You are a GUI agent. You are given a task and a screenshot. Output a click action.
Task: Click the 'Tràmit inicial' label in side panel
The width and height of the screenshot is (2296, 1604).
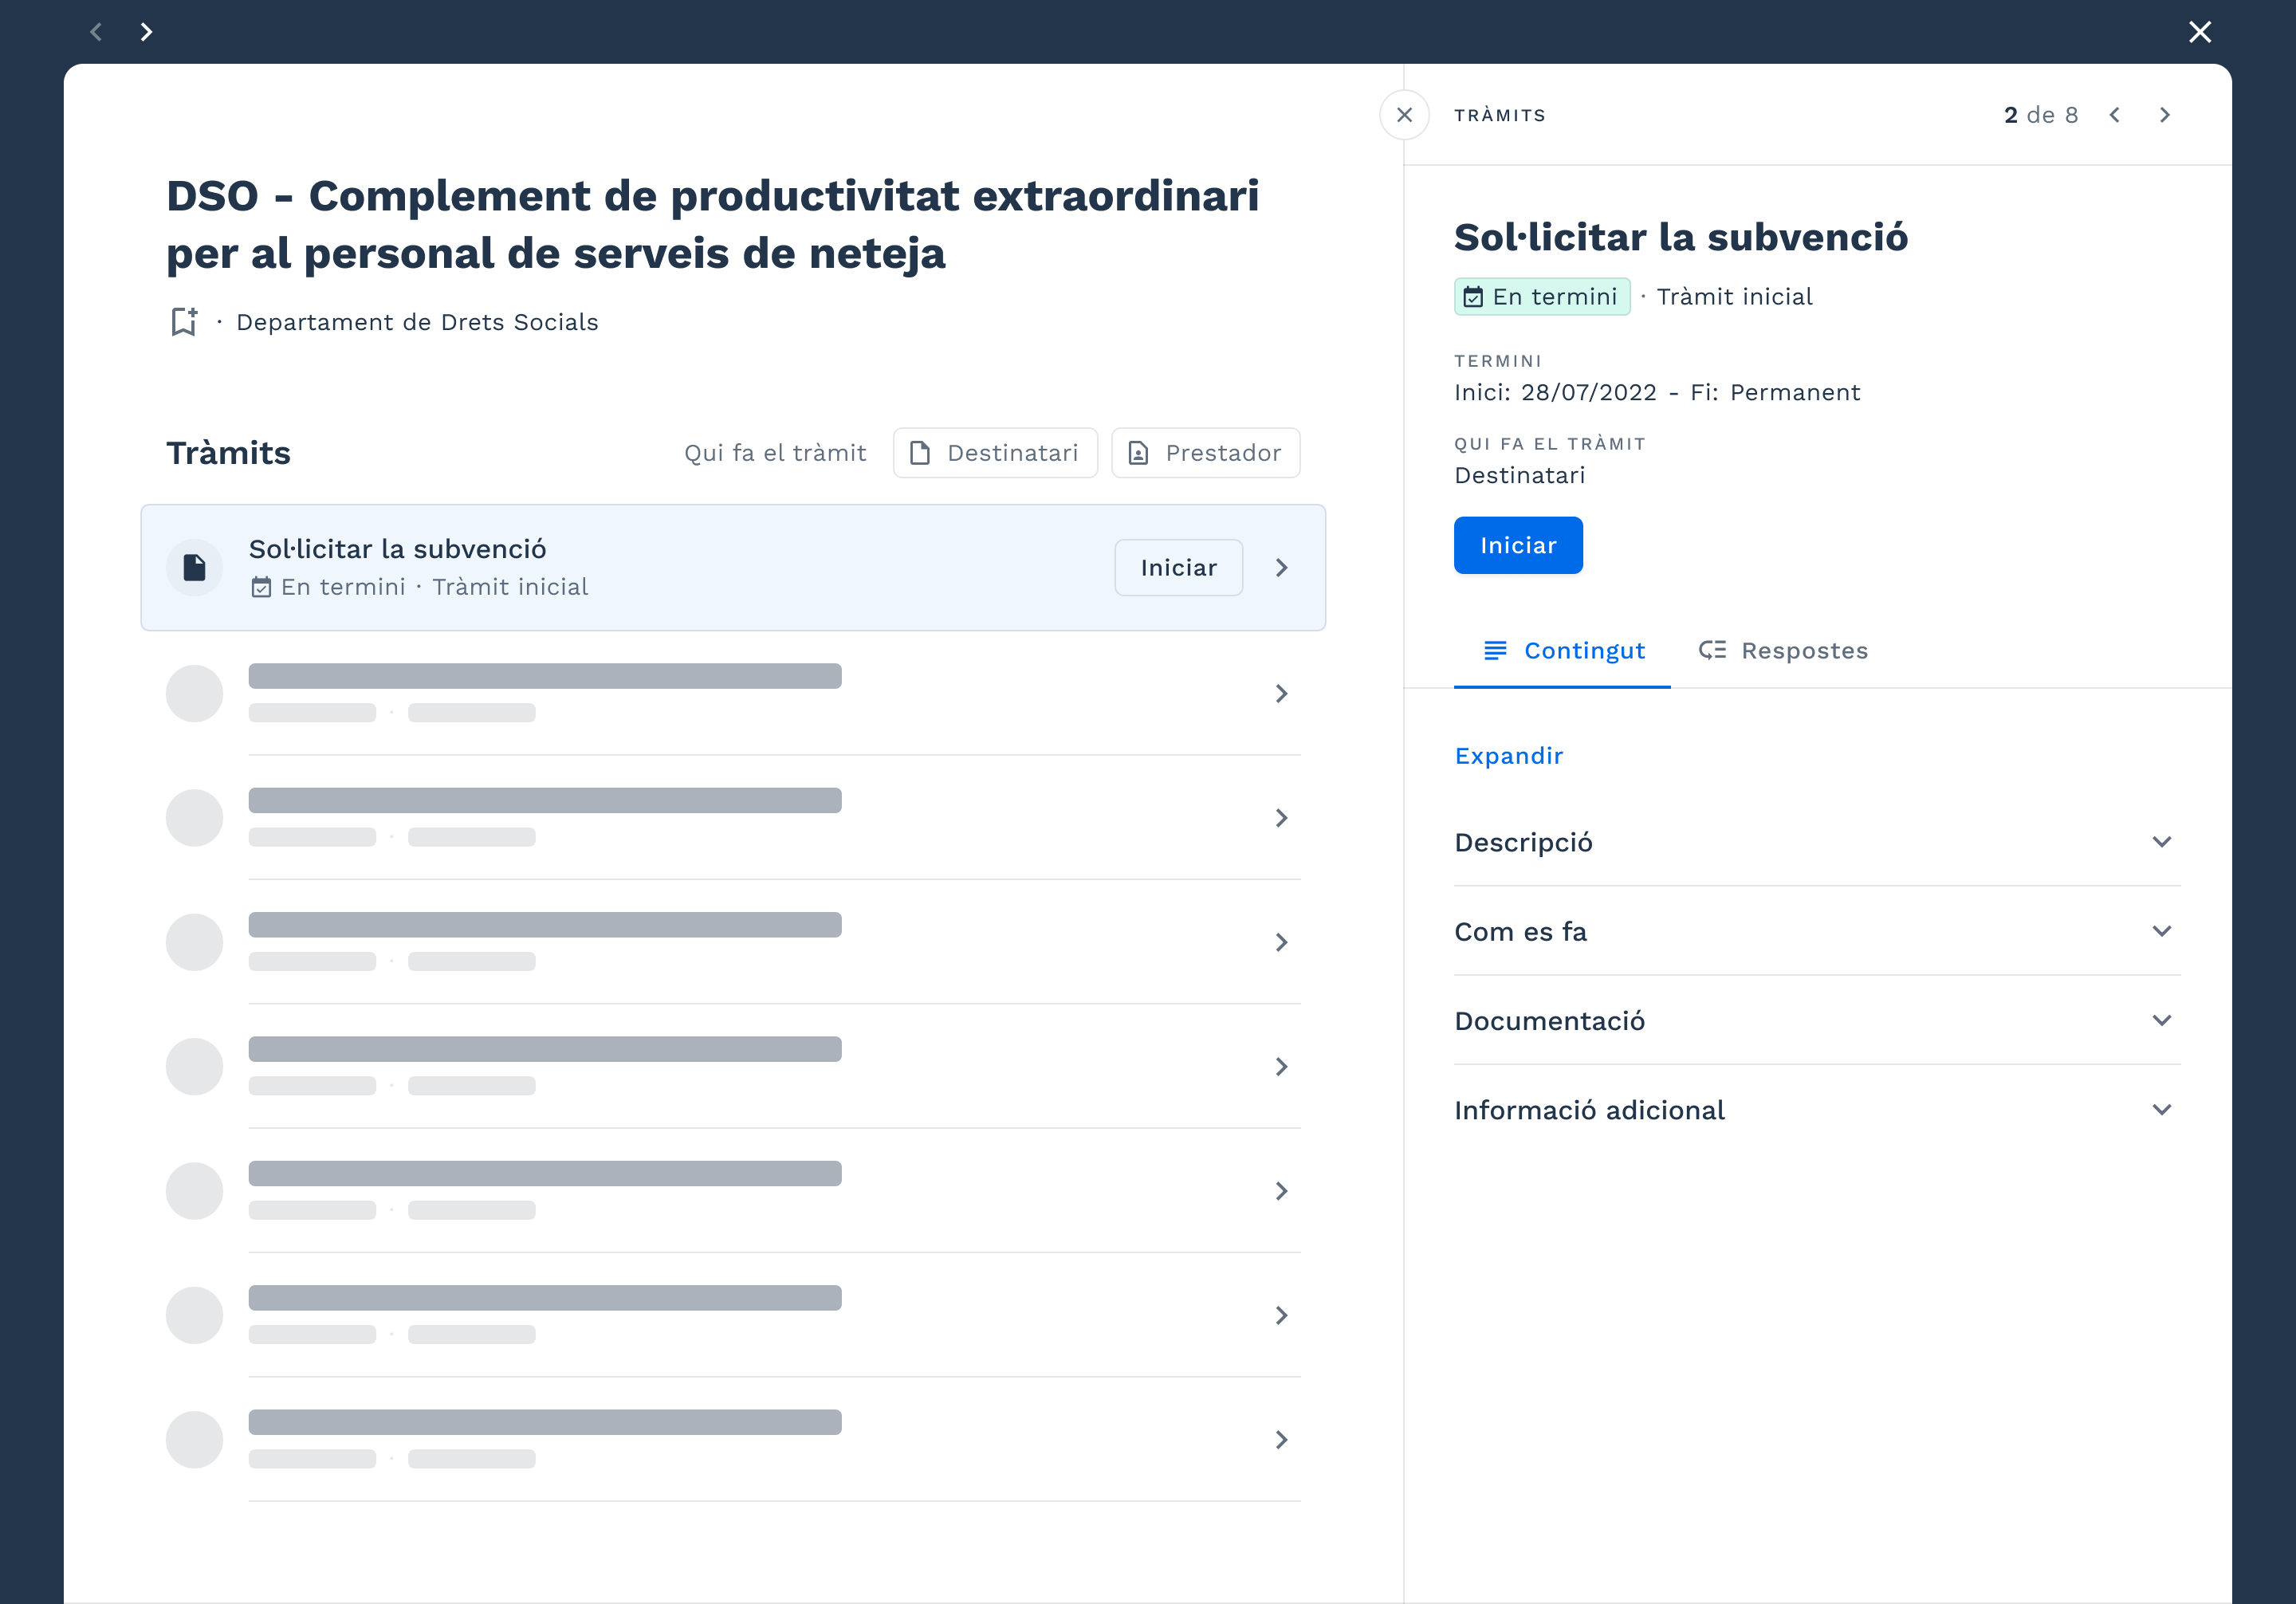coord(1734,297)
